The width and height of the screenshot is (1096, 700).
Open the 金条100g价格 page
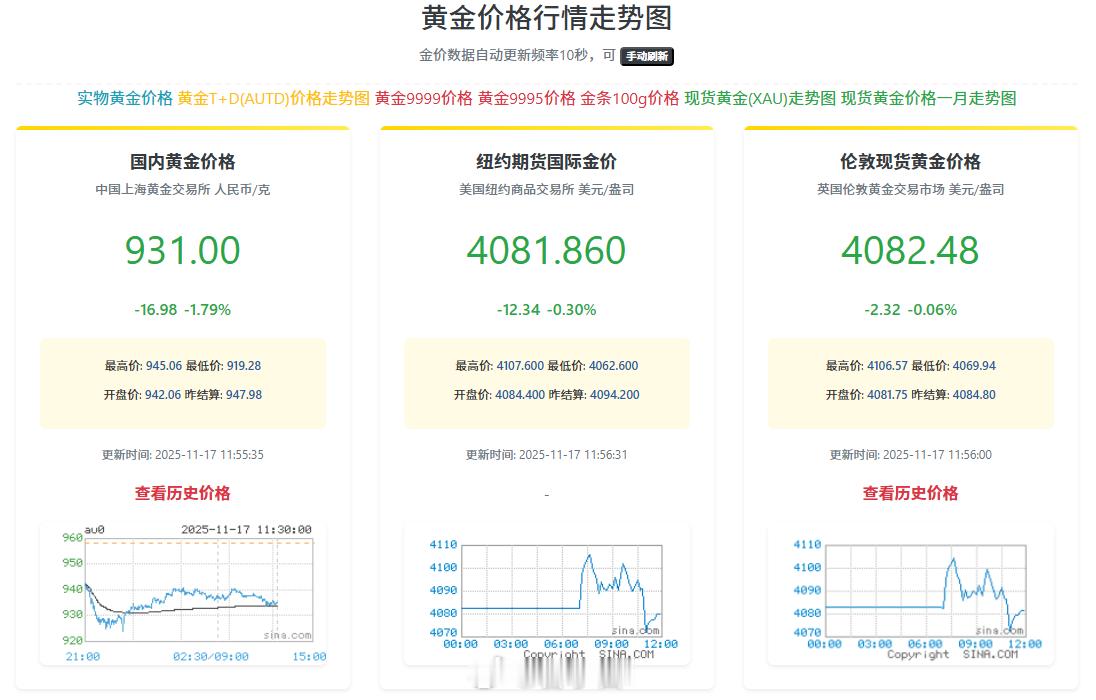click(x=632, y=100)
